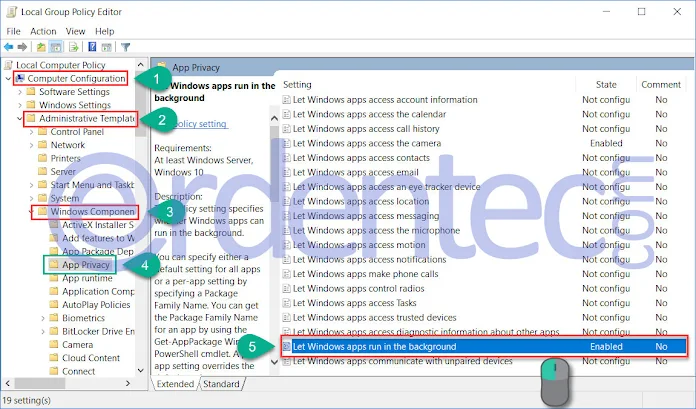
Task: Open the Action menu
Action: tap(43, 31)
